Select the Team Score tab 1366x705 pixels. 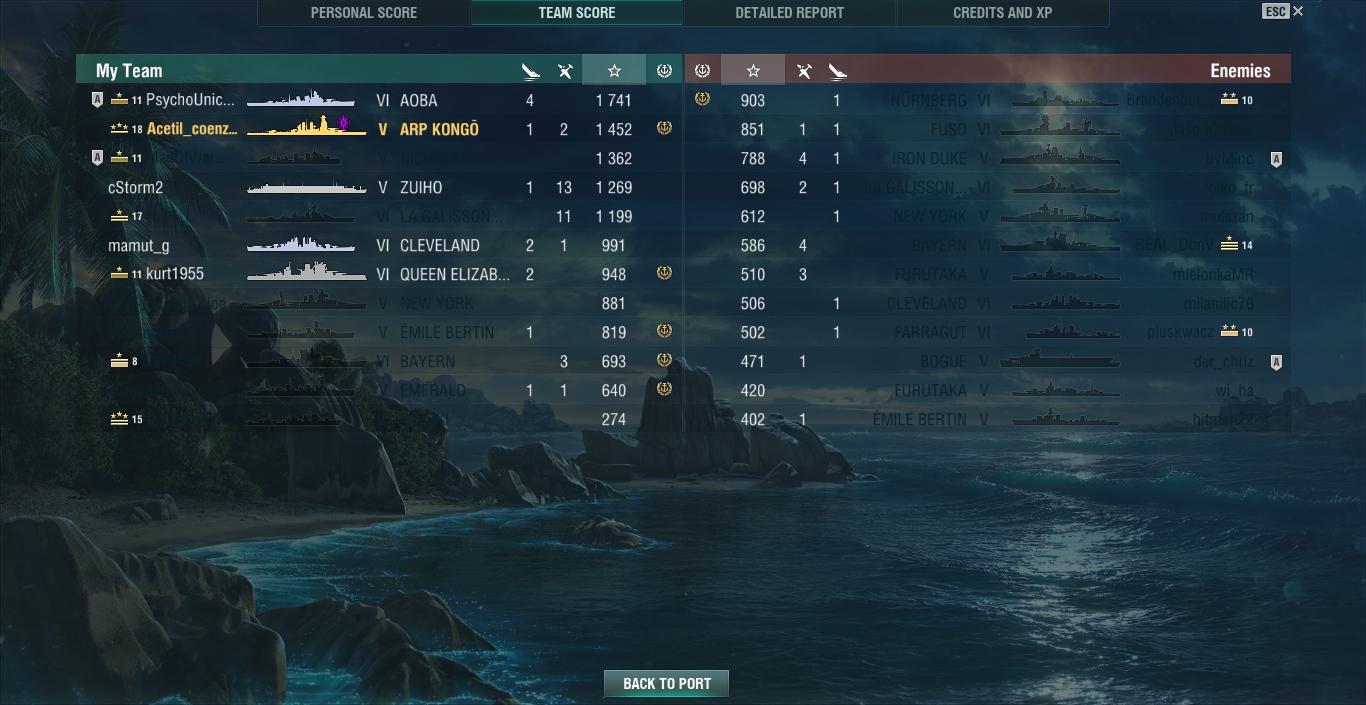tap(577, 13)
